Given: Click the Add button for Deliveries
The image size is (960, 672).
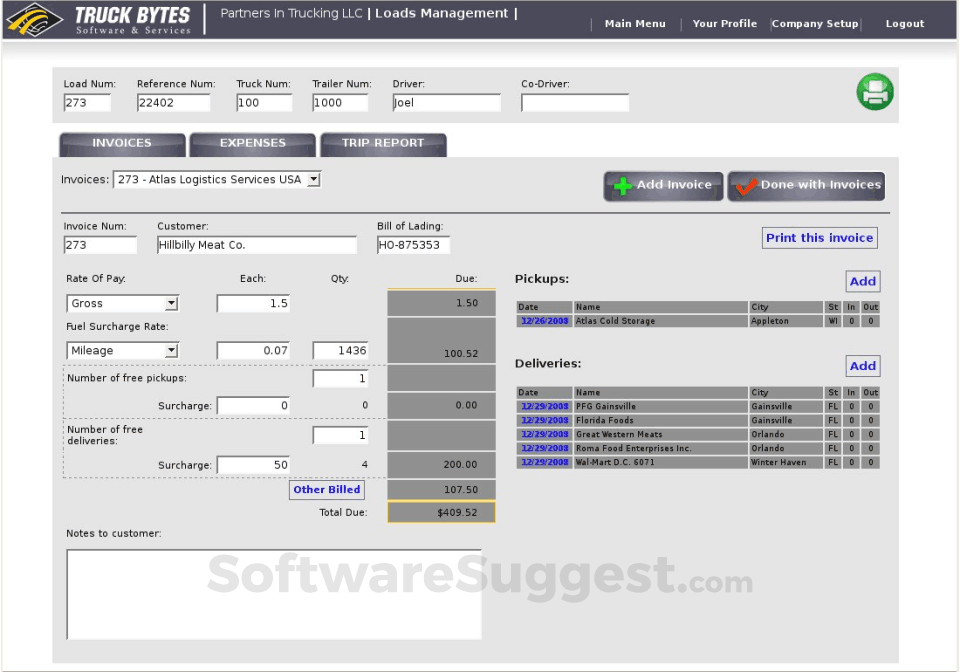Looking at the screenshot, I should [862, 365].
